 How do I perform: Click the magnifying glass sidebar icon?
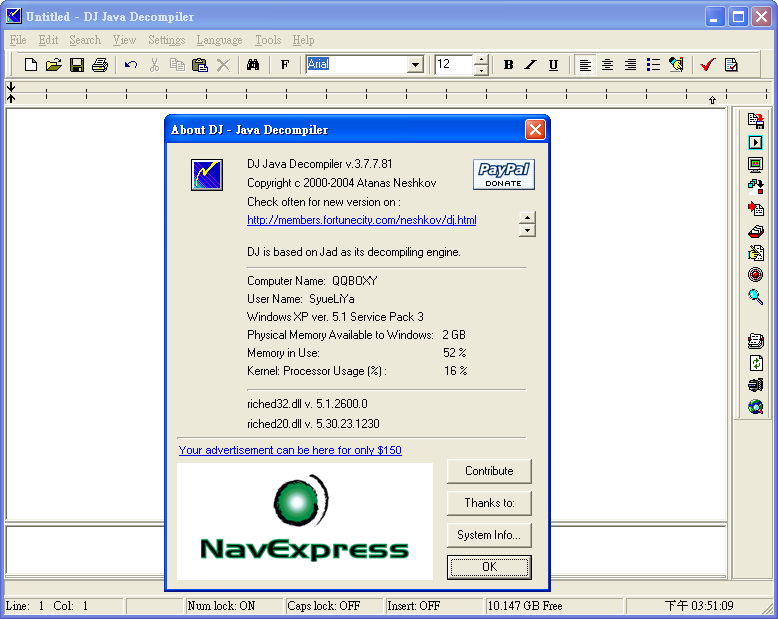coord(756,297)
